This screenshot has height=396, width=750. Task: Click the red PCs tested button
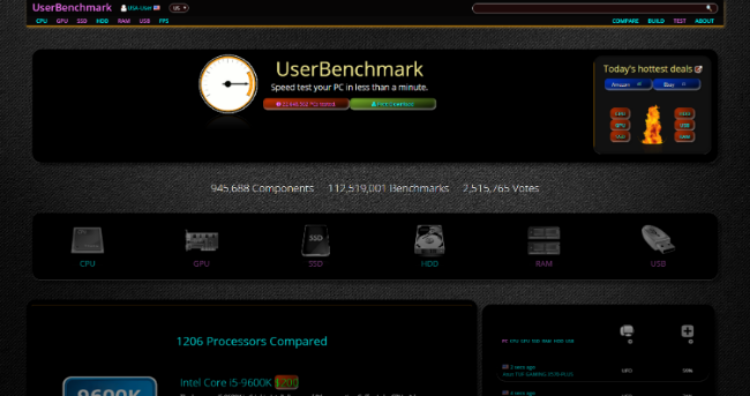coord(306,104)
